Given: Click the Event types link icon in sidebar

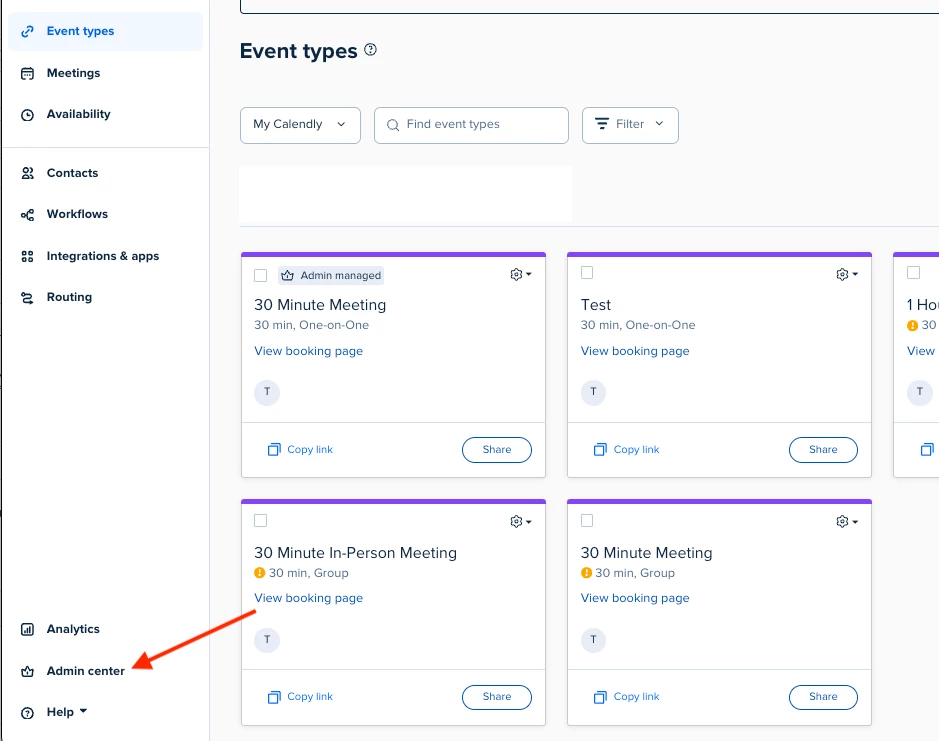Looking at the screenshot, I should [28, 31].
